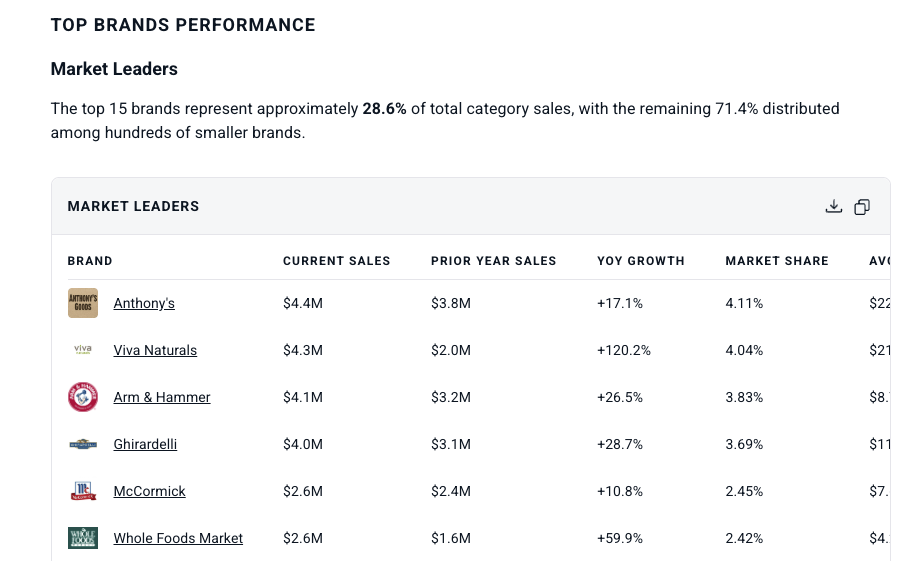Click the Ghirardelli brand logo
This screenshot has height=561, width=911.
pos(83,444)
